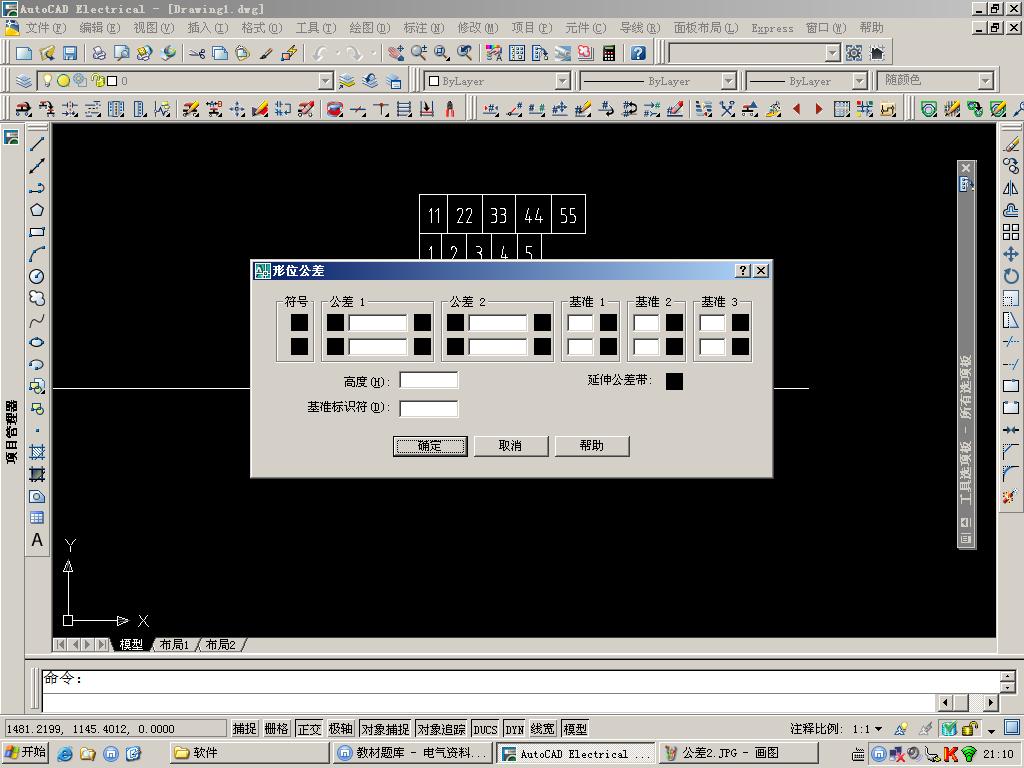This screenshot has height=768, width=1024.
Task: Click top symbol swatch under 符号
Action: 299,323
